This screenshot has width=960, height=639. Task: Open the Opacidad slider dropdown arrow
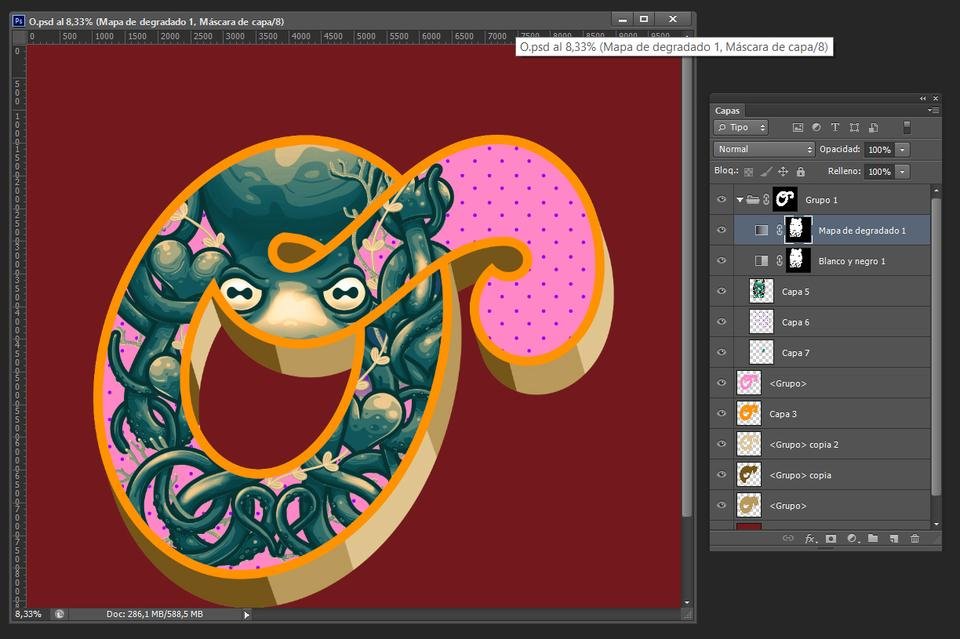(x=902, y=149)
